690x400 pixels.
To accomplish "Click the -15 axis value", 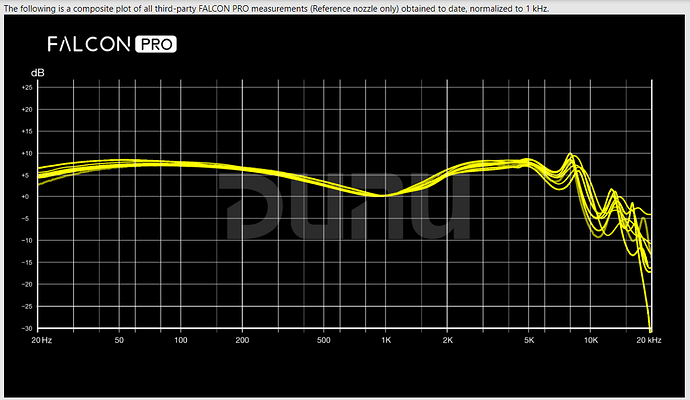I will 27,263.
